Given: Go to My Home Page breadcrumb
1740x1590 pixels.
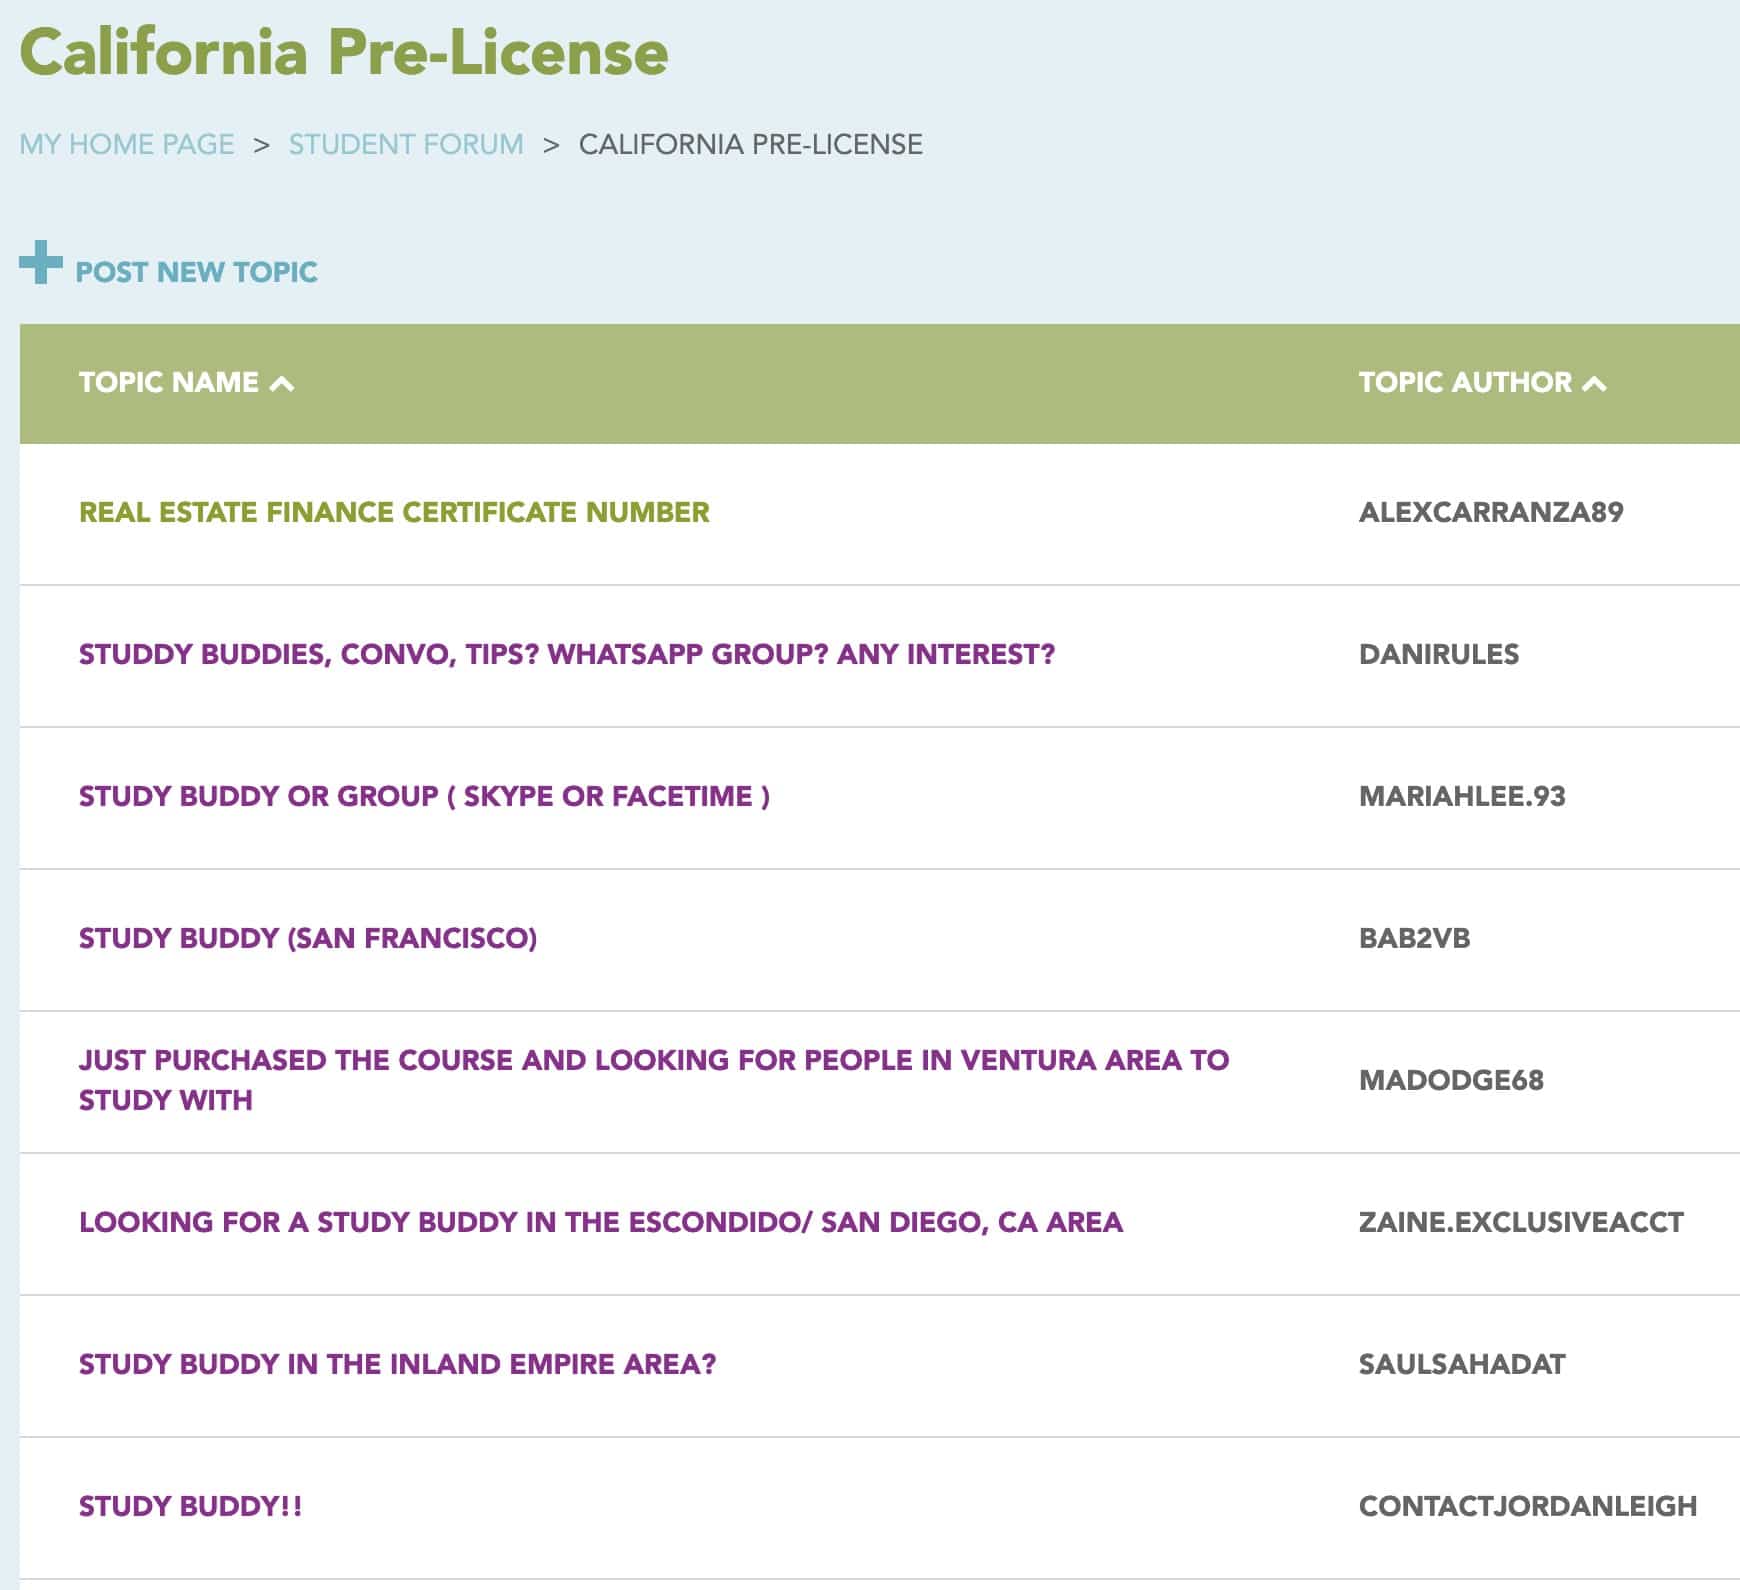Looking at the screenshot, I should point(127,144).
